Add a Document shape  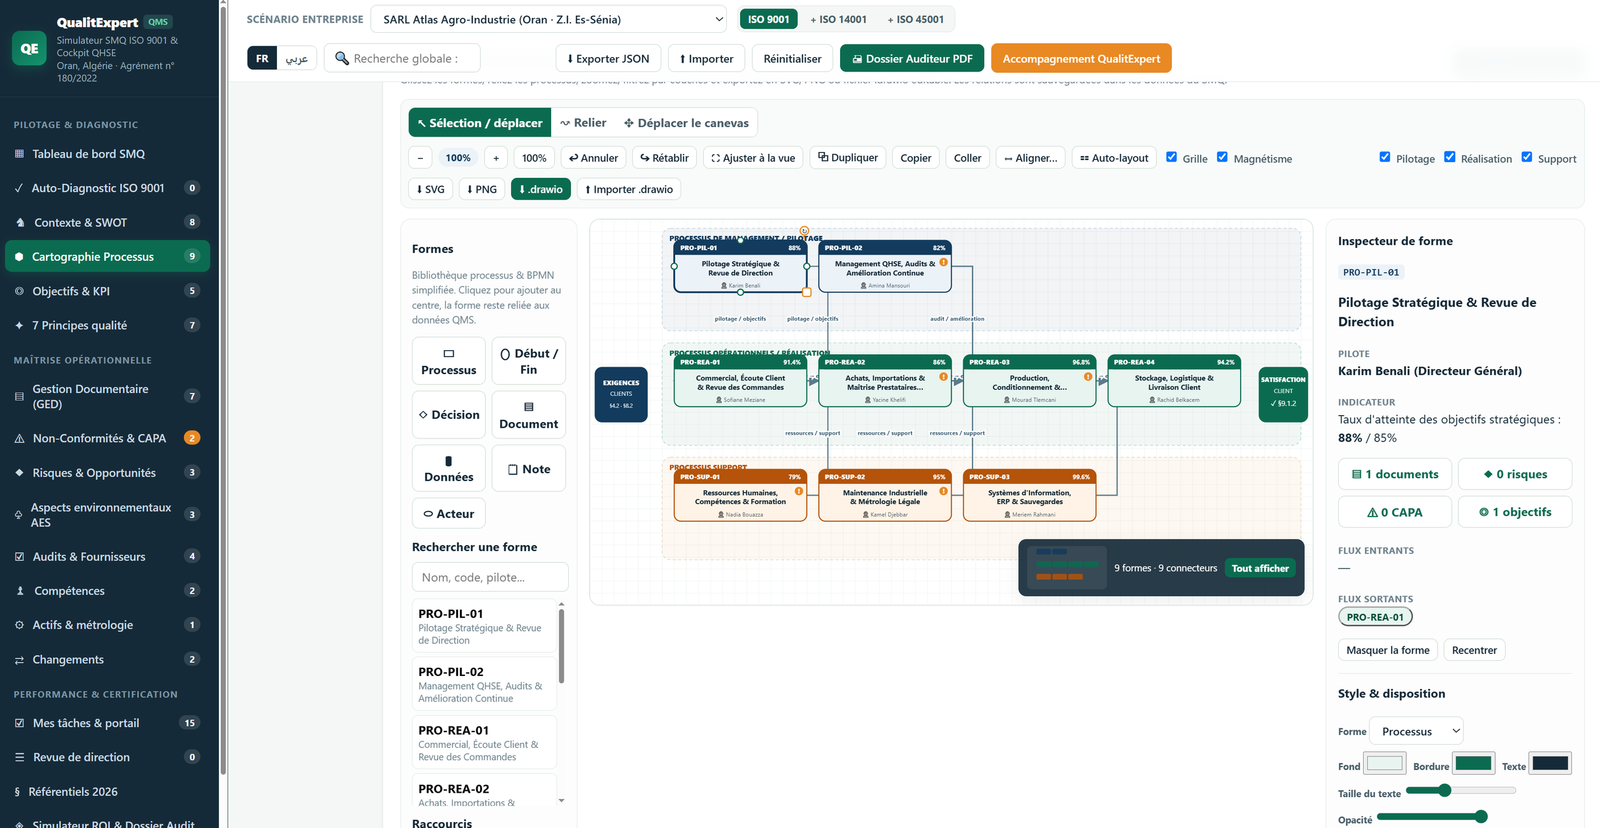pos(529,415)
